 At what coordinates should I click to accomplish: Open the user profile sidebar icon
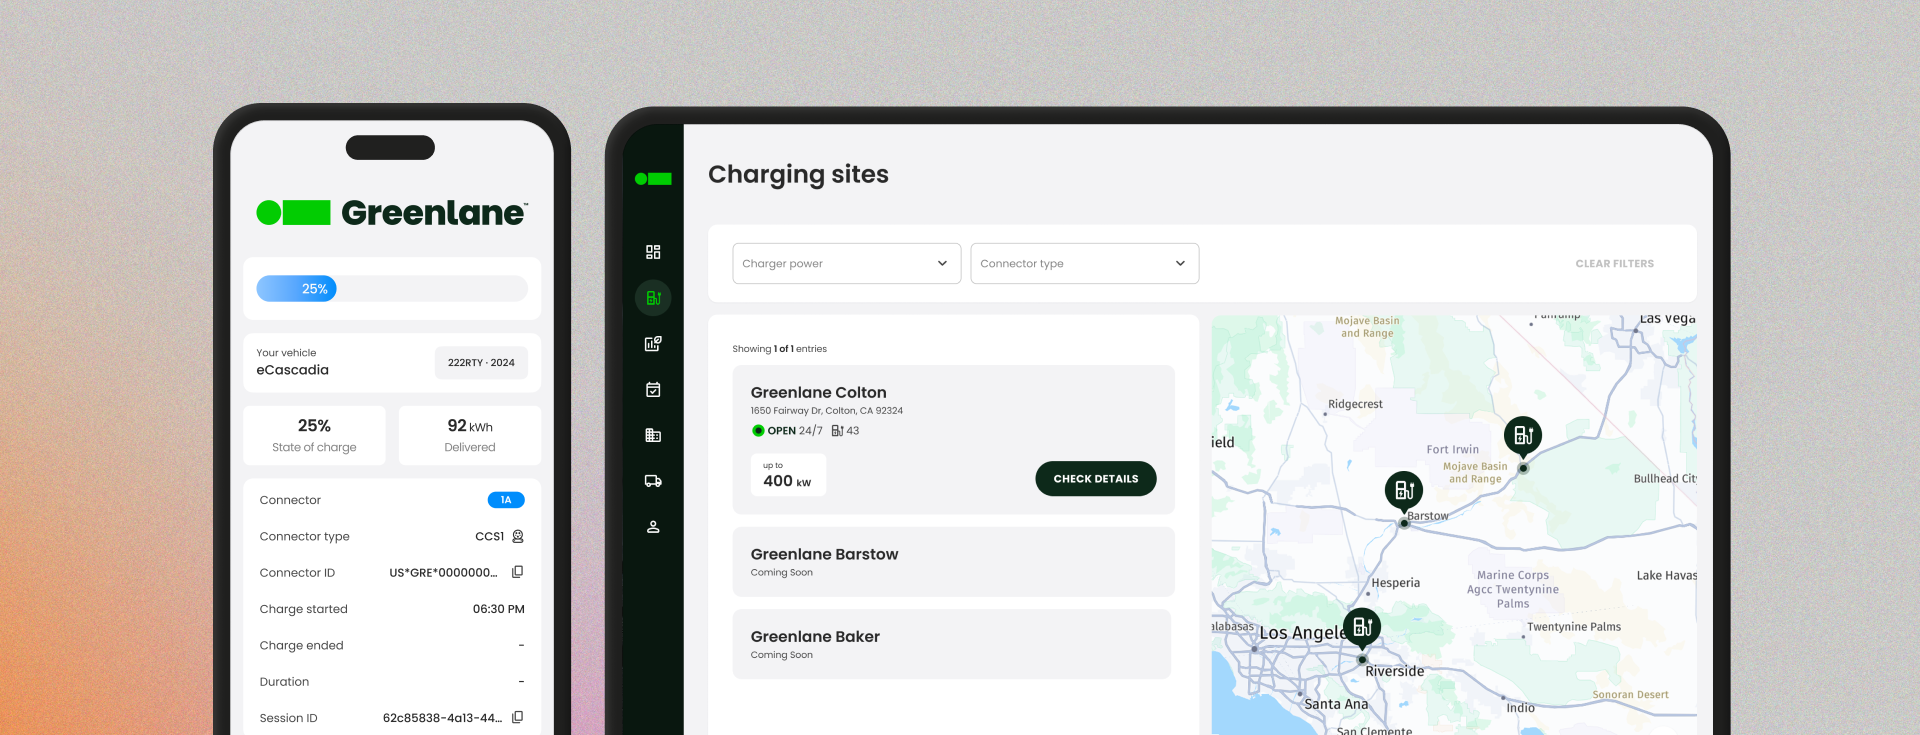click(x=653, y=527)
